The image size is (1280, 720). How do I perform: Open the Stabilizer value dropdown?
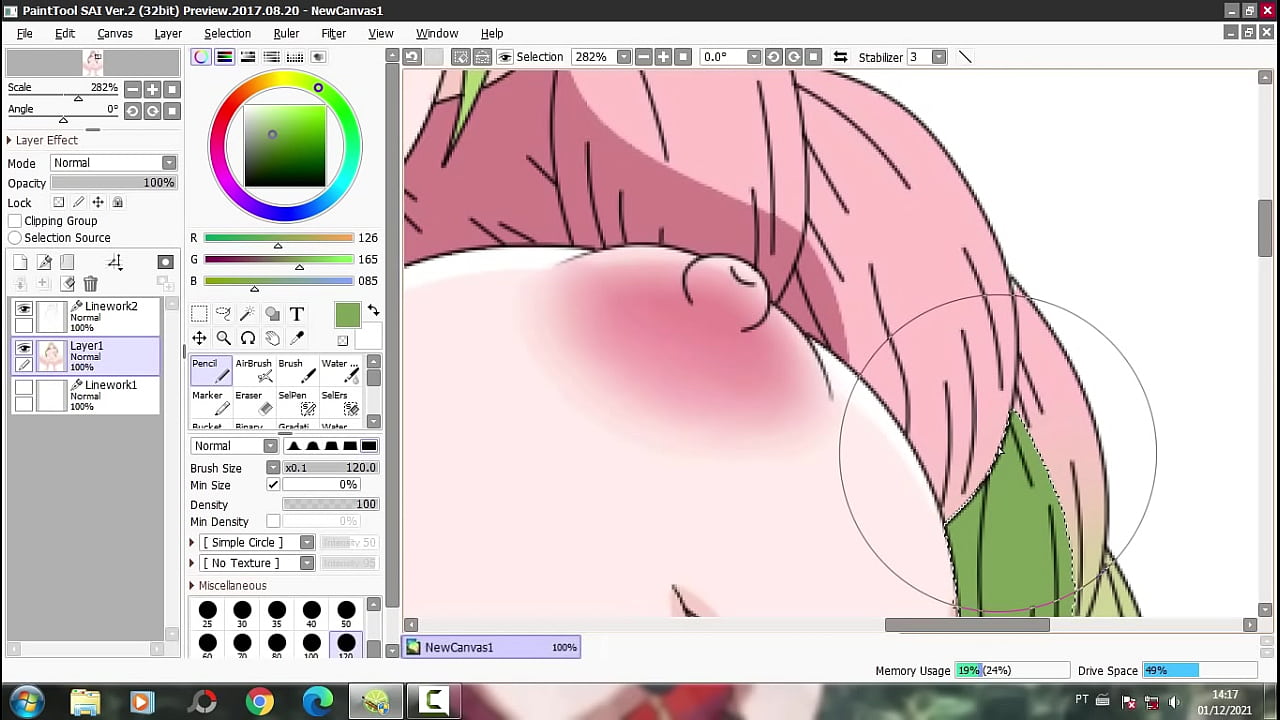[939, 57]
